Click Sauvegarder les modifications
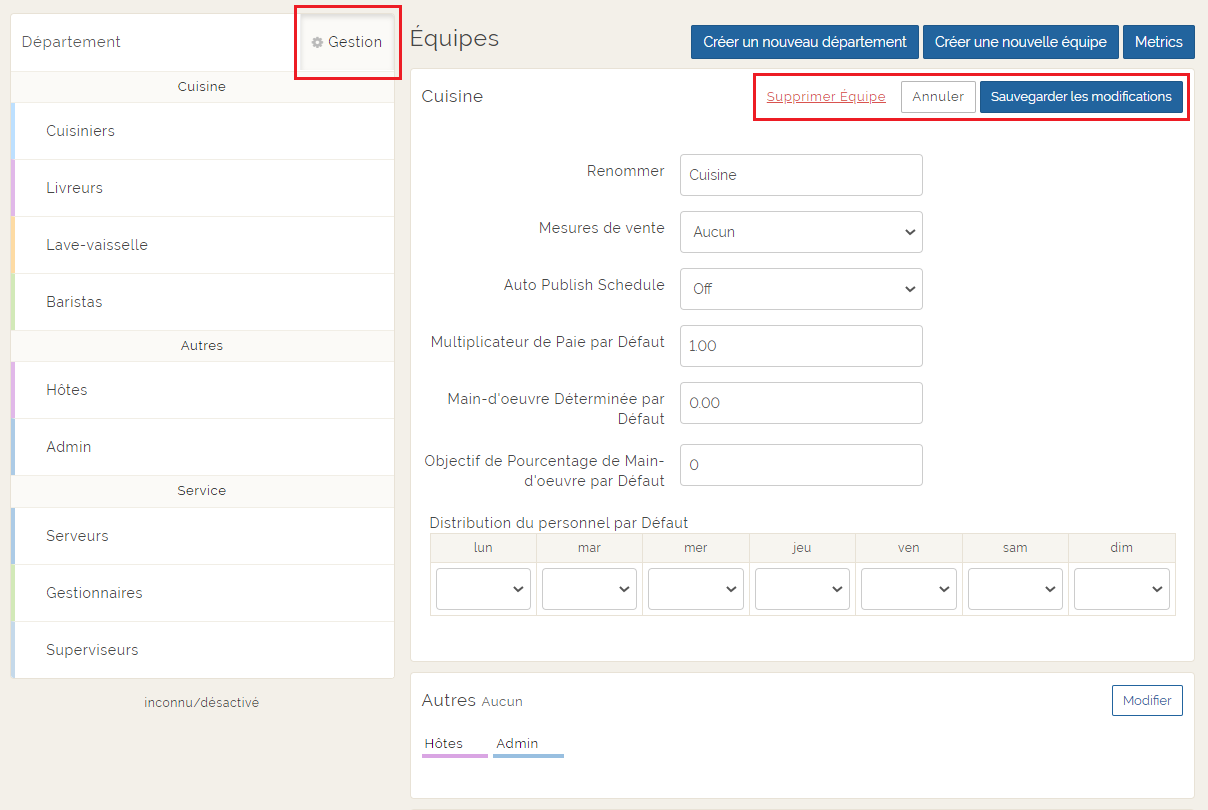1208x810 pixels. point(1081,97)
